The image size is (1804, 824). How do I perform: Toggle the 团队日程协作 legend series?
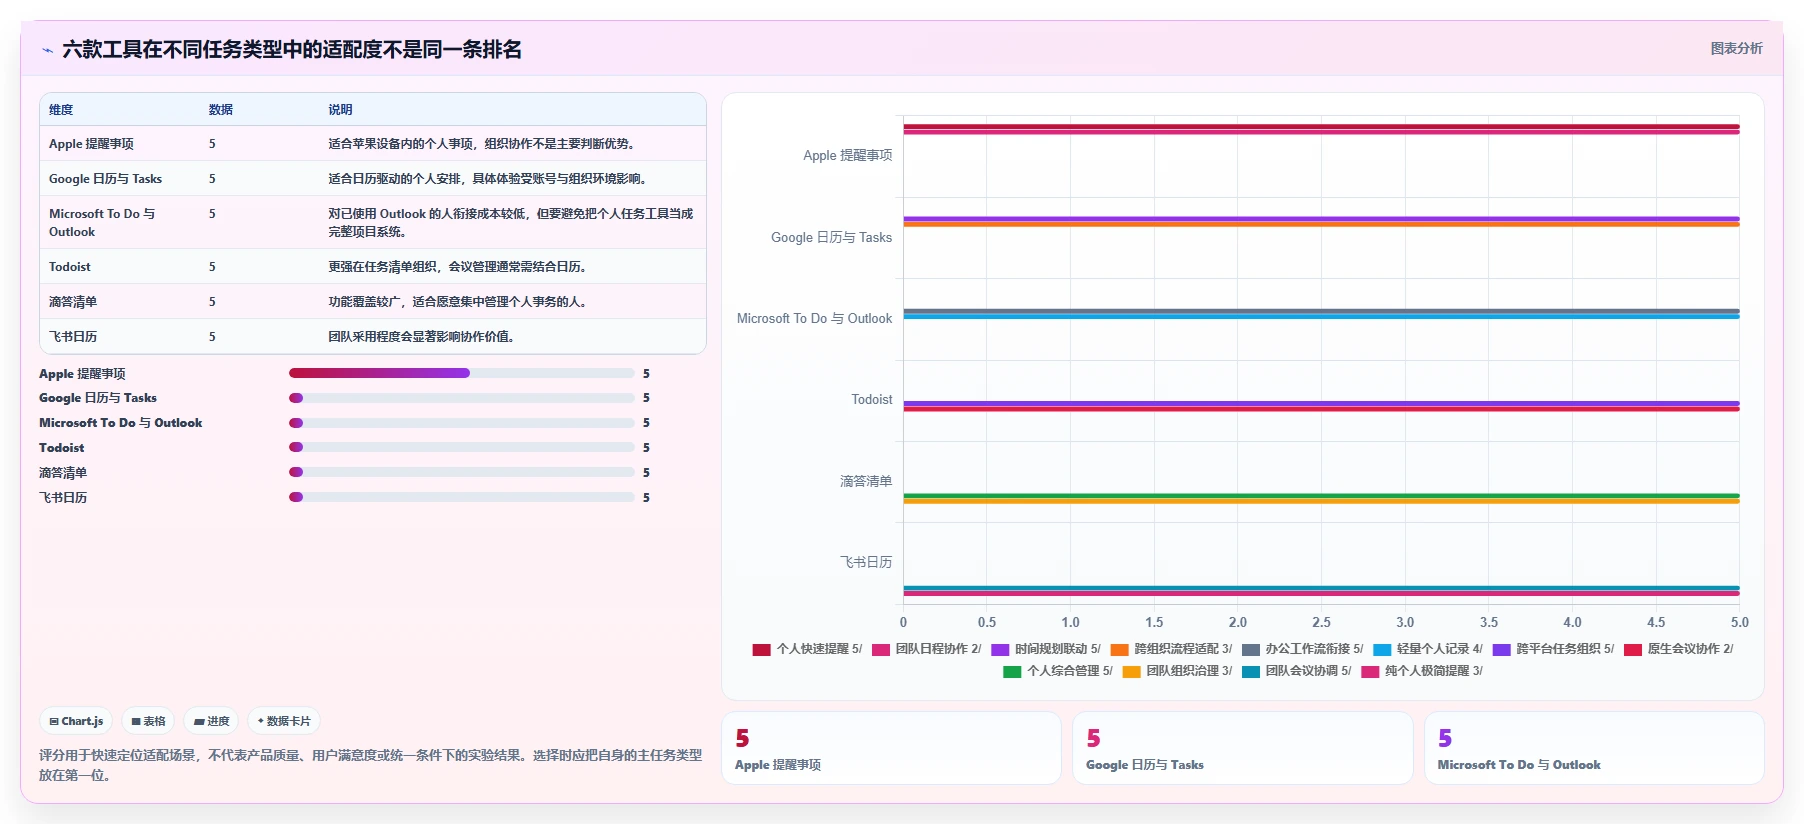pos(926,649)
